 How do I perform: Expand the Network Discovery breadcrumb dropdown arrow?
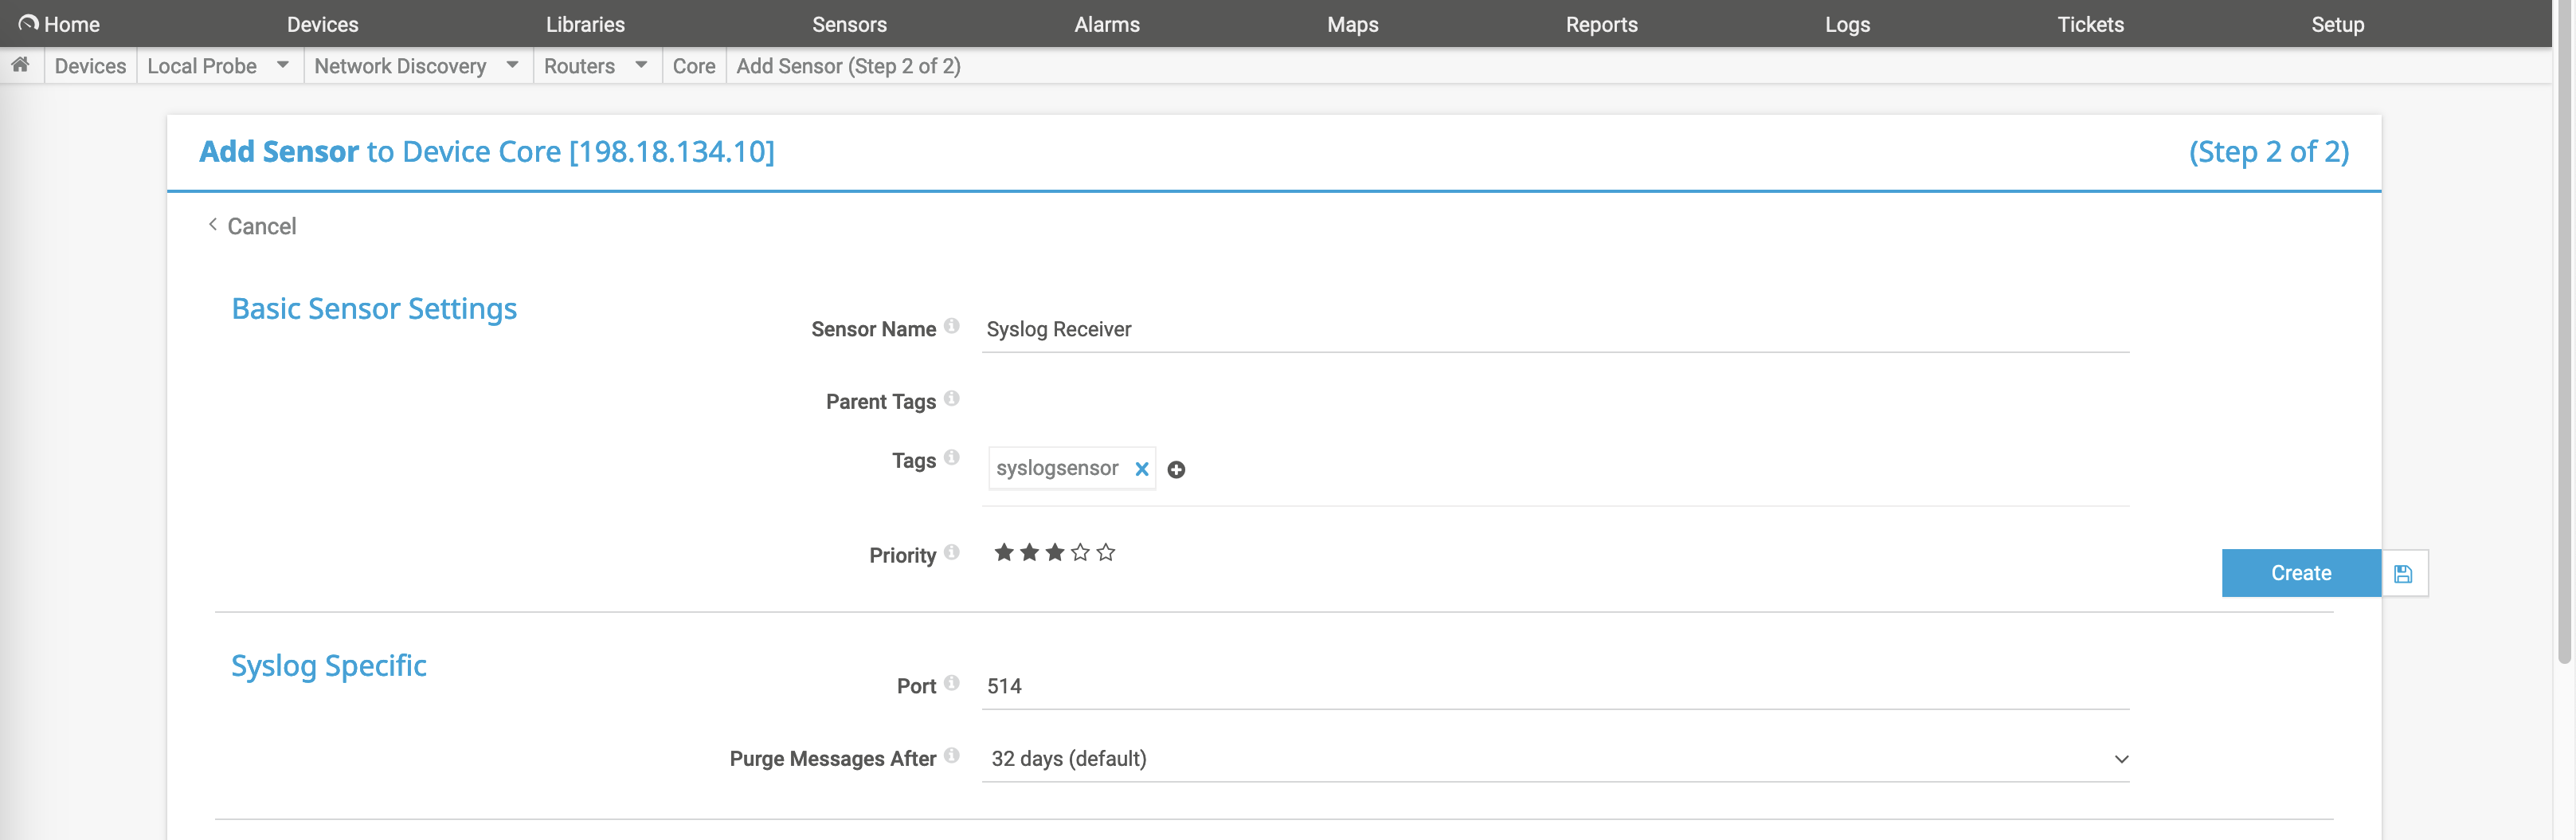pos(512,65)
